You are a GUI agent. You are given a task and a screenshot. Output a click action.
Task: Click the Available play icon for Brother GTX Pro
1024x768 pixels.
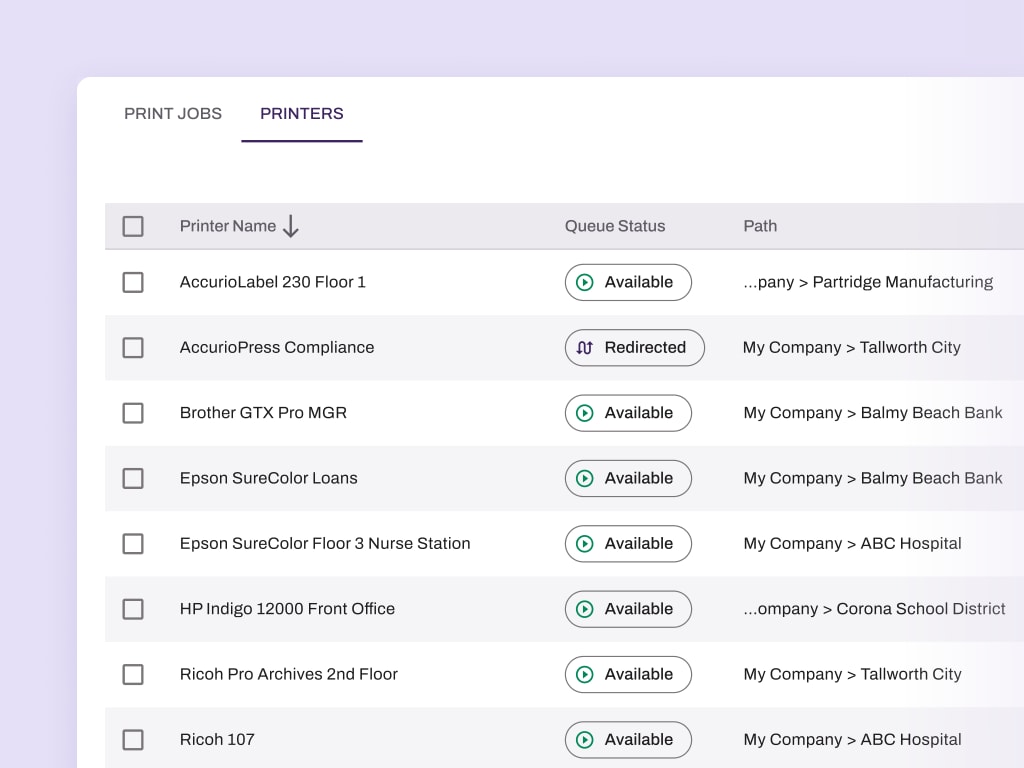click(585, 413)
